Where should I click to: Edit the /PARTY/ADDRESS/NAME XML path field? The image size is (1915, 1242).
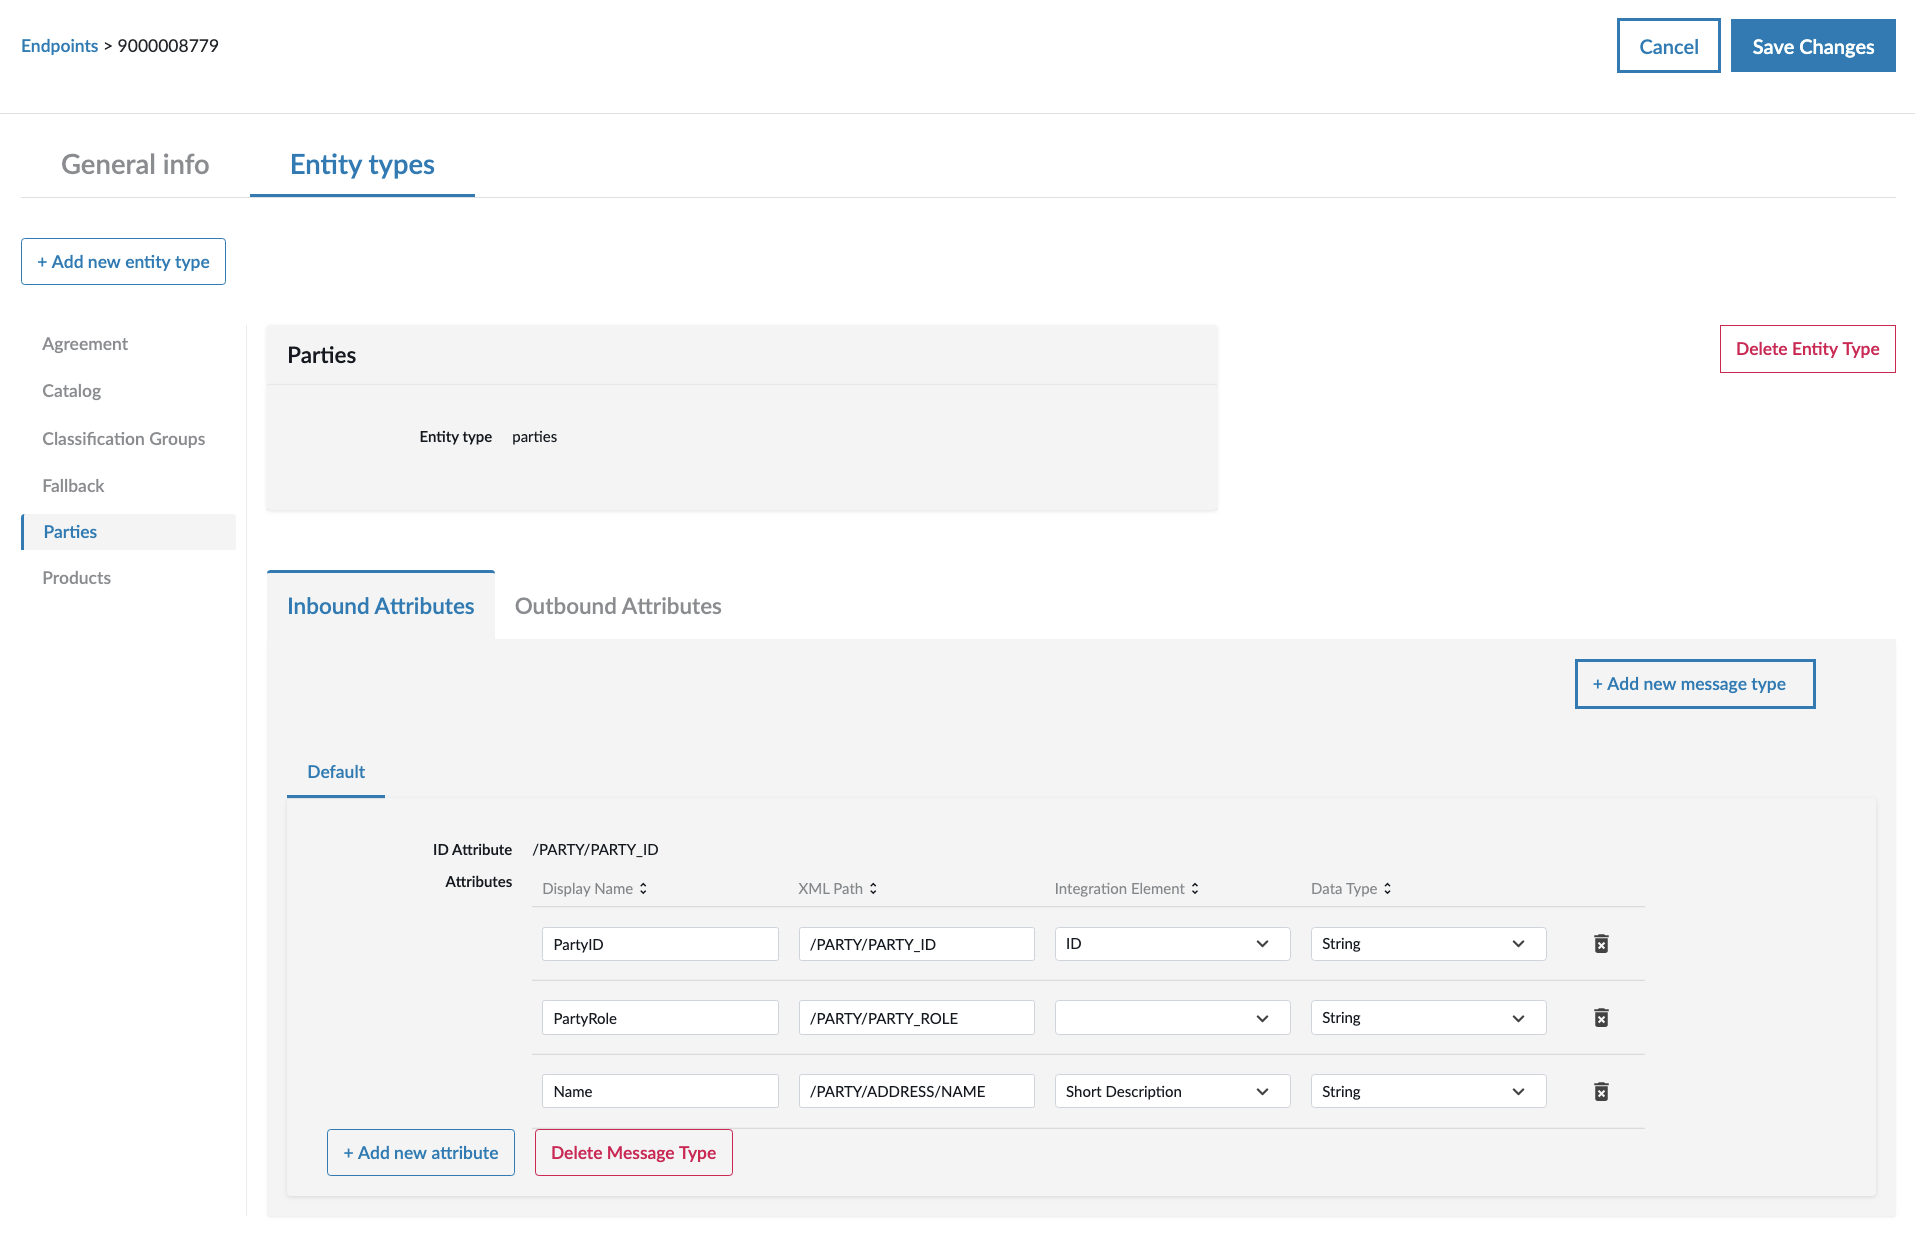click(916, 1092)
